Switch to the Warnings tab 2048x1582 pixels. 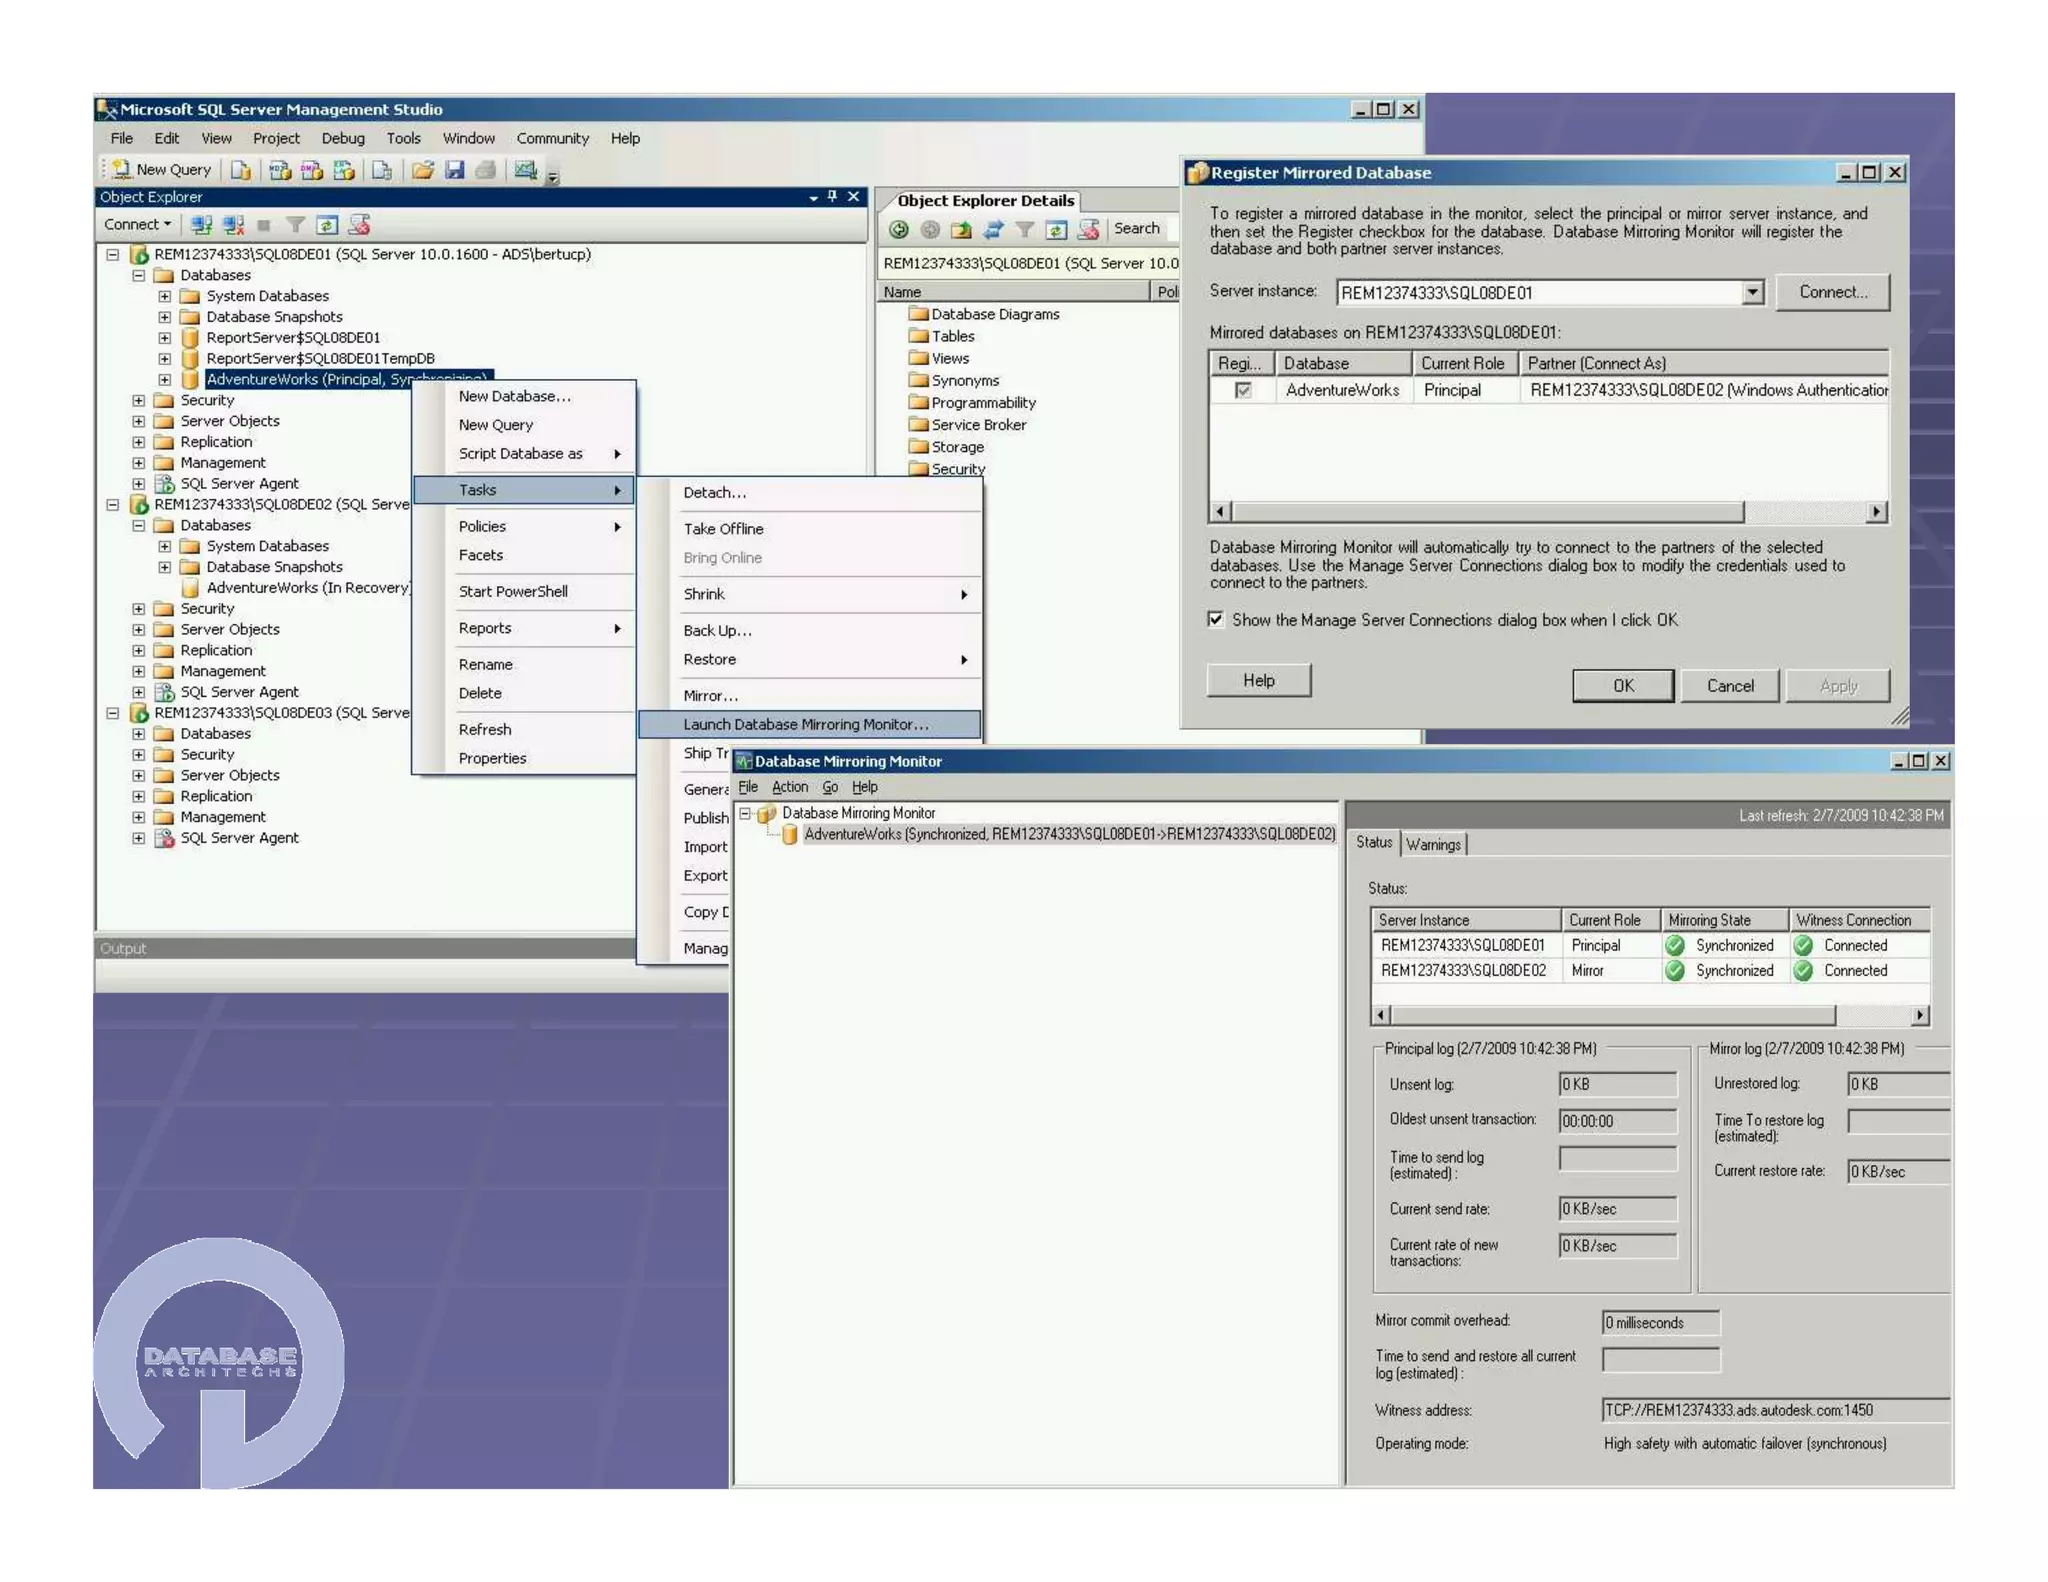1433,844
